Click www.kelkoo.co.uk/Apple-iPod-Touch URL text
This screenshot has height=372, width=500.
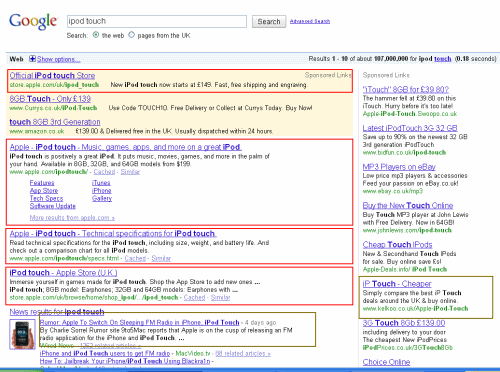[415, 309]
